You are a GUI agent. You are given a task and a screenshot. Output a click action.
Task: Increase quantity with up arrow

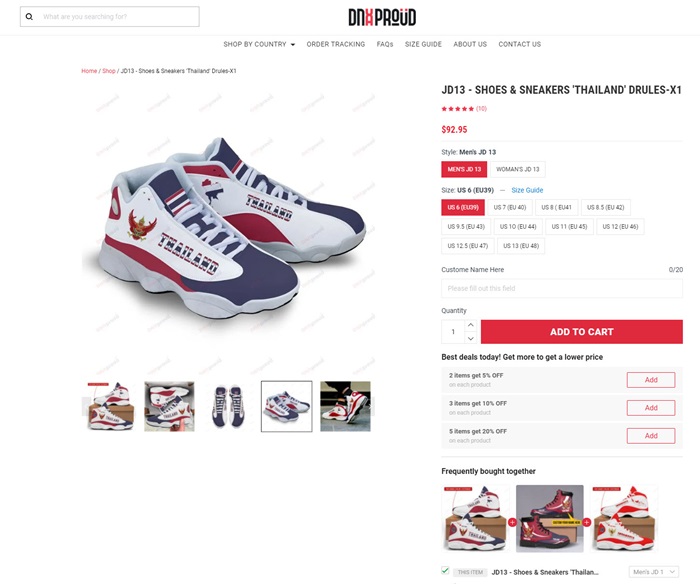tap(471, 325)
